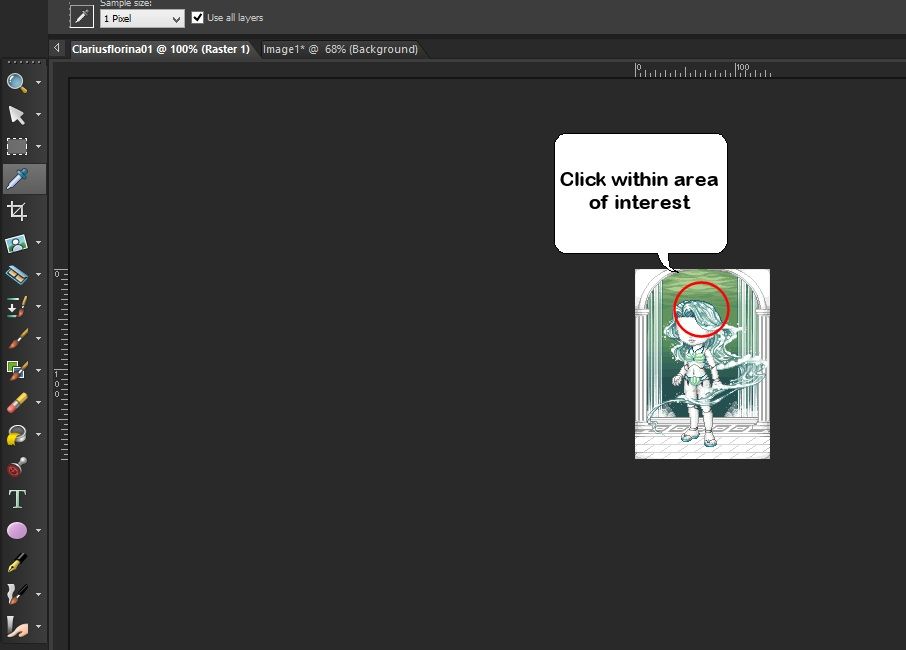This screenshot has width=906, height=650.
Task: Select the Pen nib tool
Action: [x=17, y=563]
